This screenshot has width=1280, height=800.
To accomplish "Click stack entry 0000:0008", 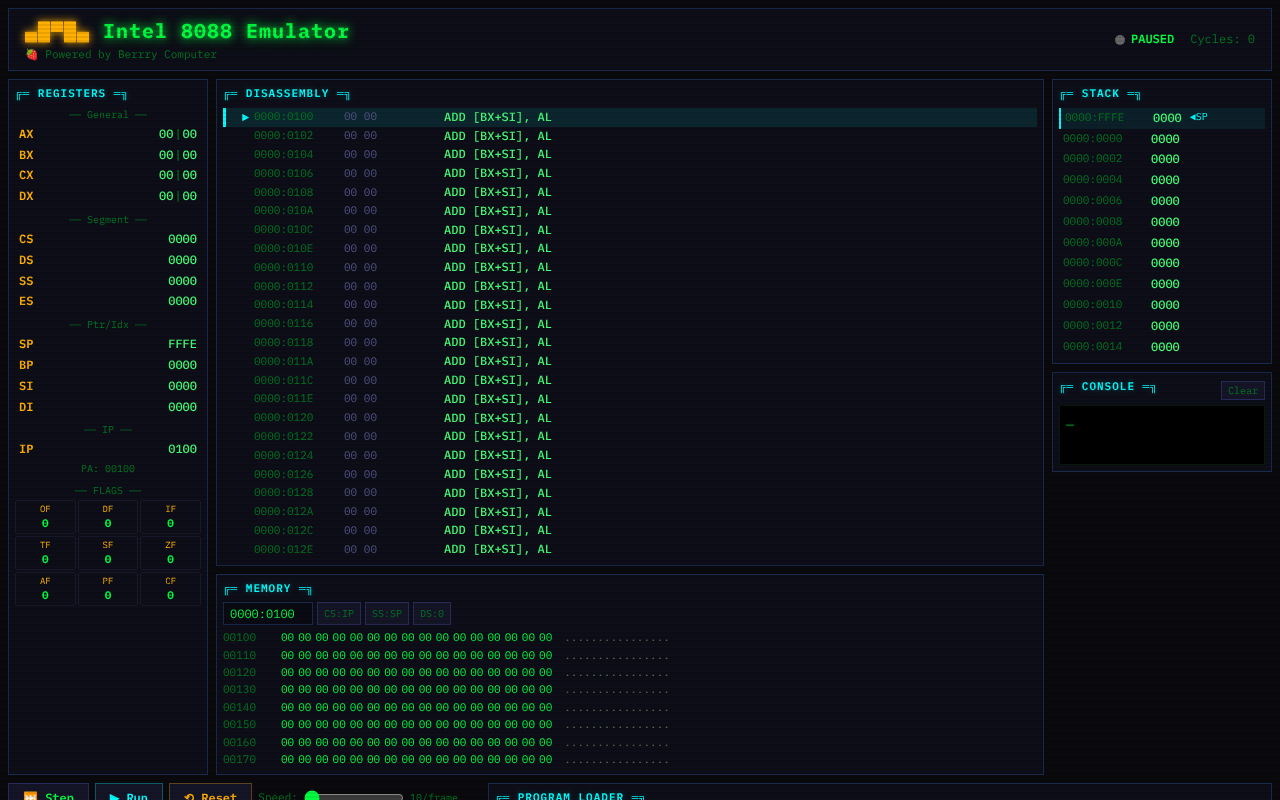I will [1162, 222].
